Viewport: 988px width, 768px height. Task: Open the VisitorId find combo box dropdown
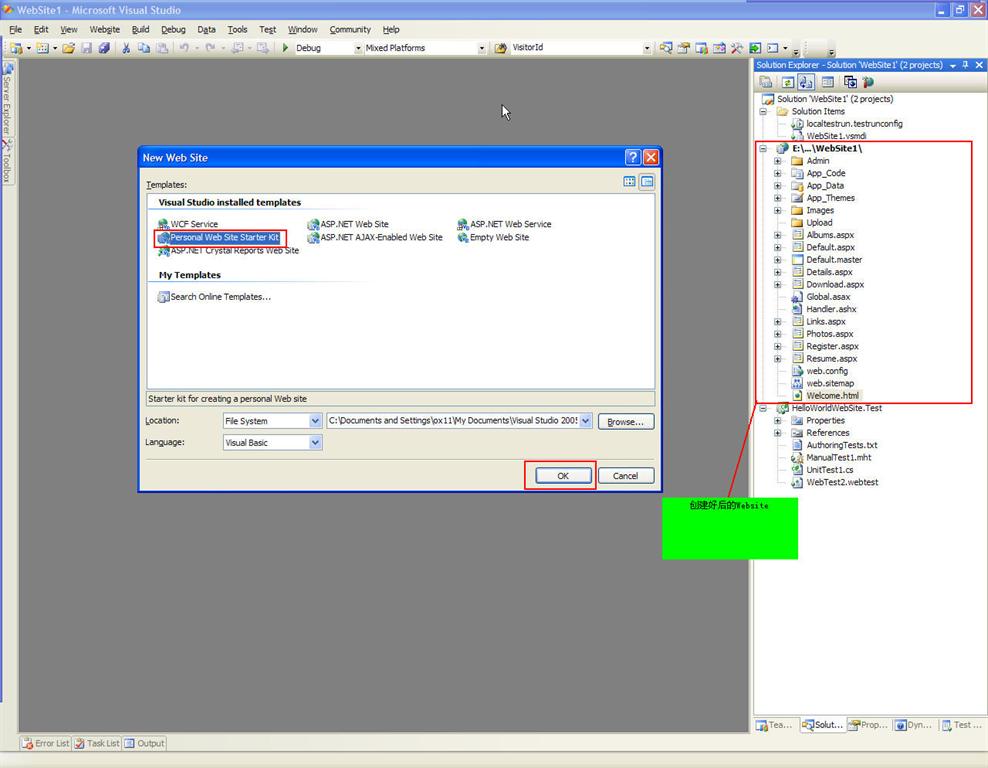point(646,48)
